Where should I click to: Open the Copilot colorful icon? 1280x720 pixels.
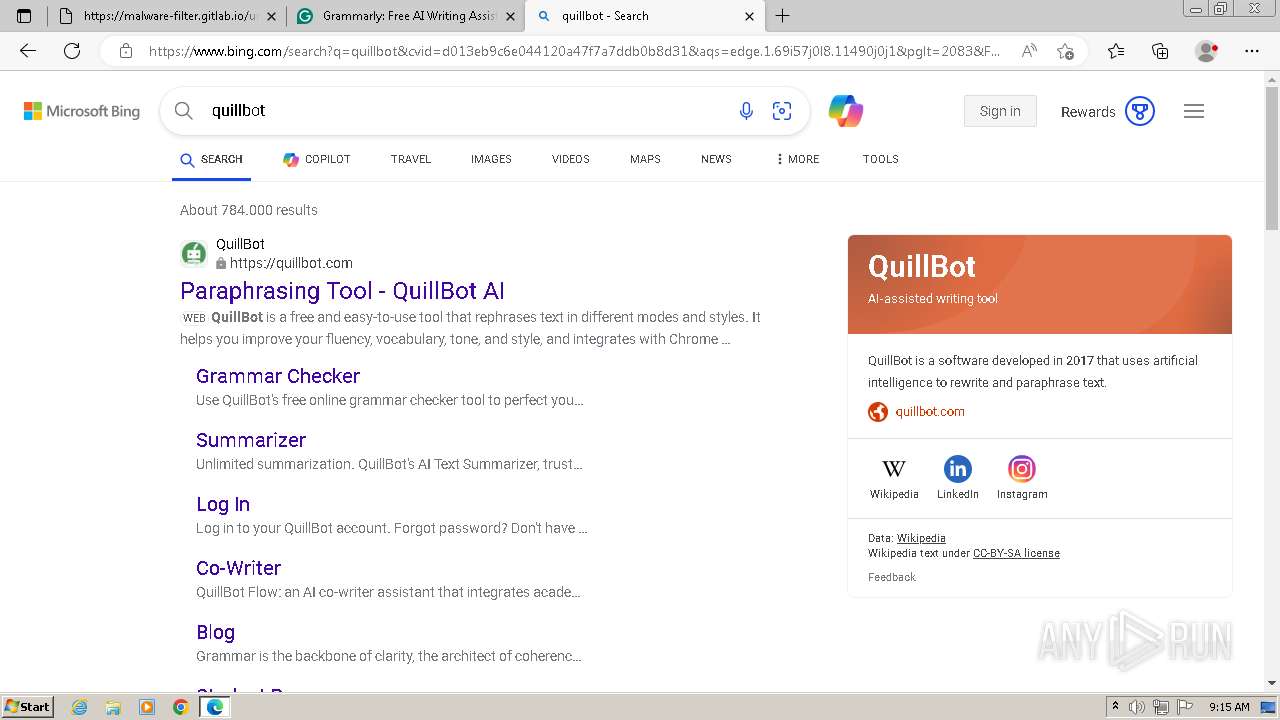coord(846,111)
